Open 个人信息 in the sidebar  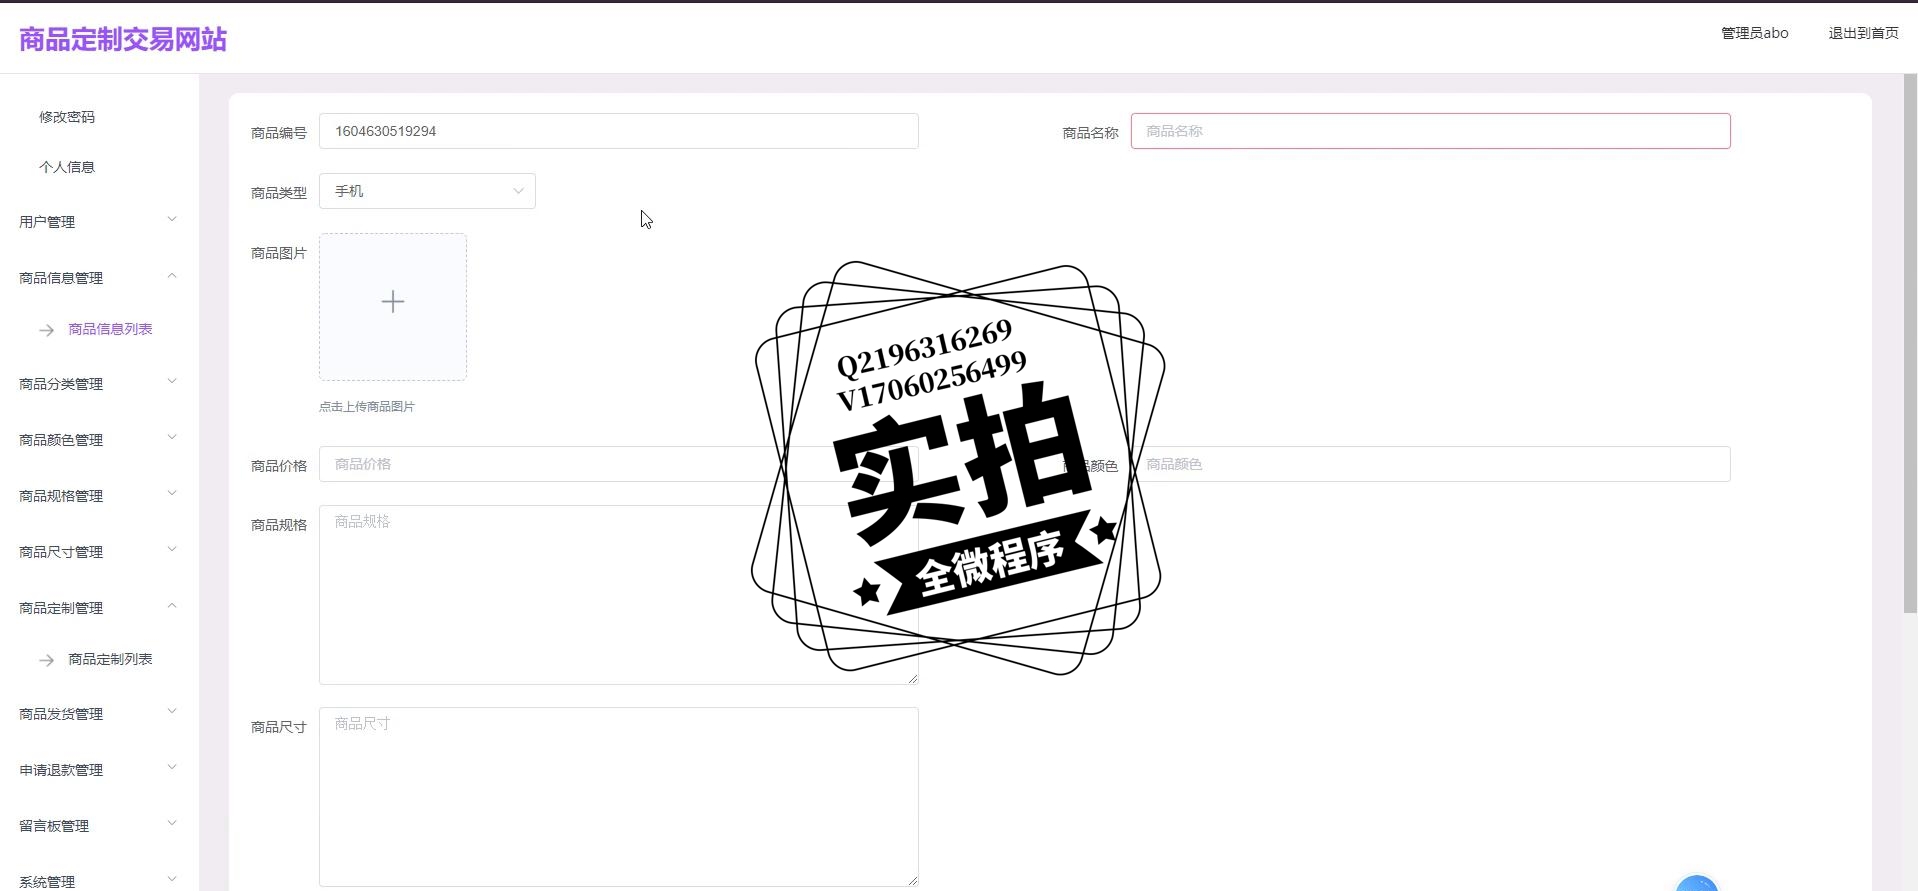(67, 167)
